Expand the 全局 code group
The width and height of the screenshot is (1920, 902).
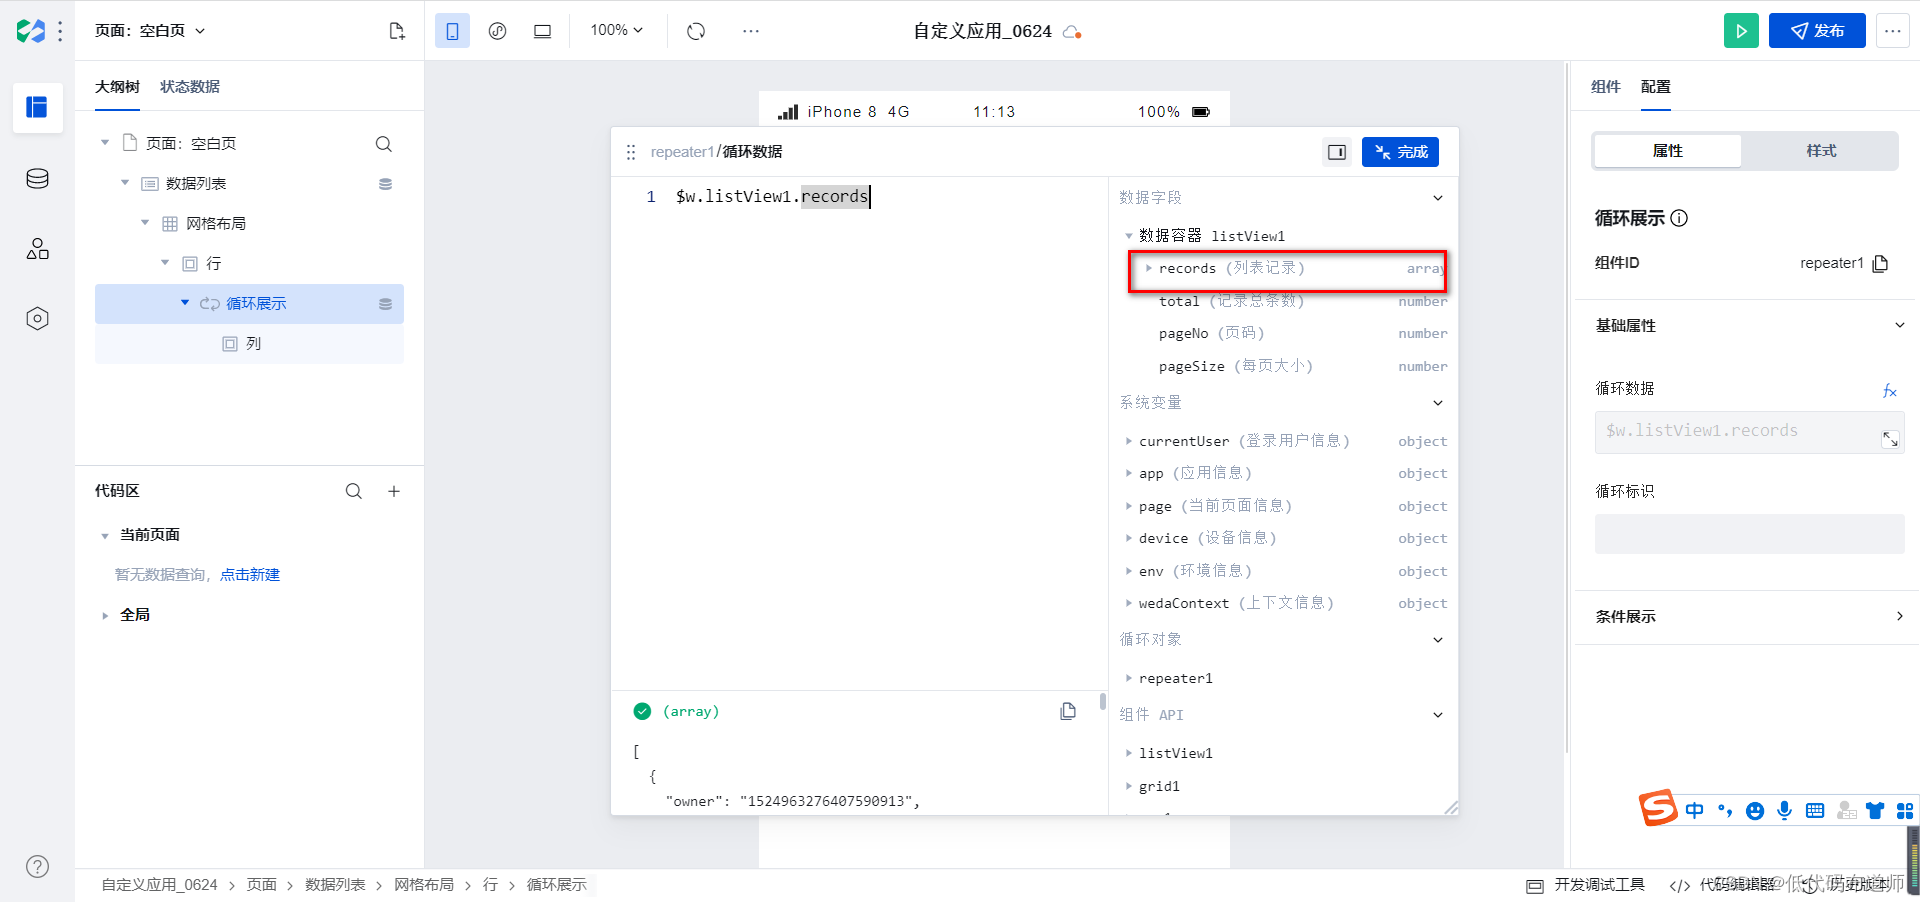[105, 616]
